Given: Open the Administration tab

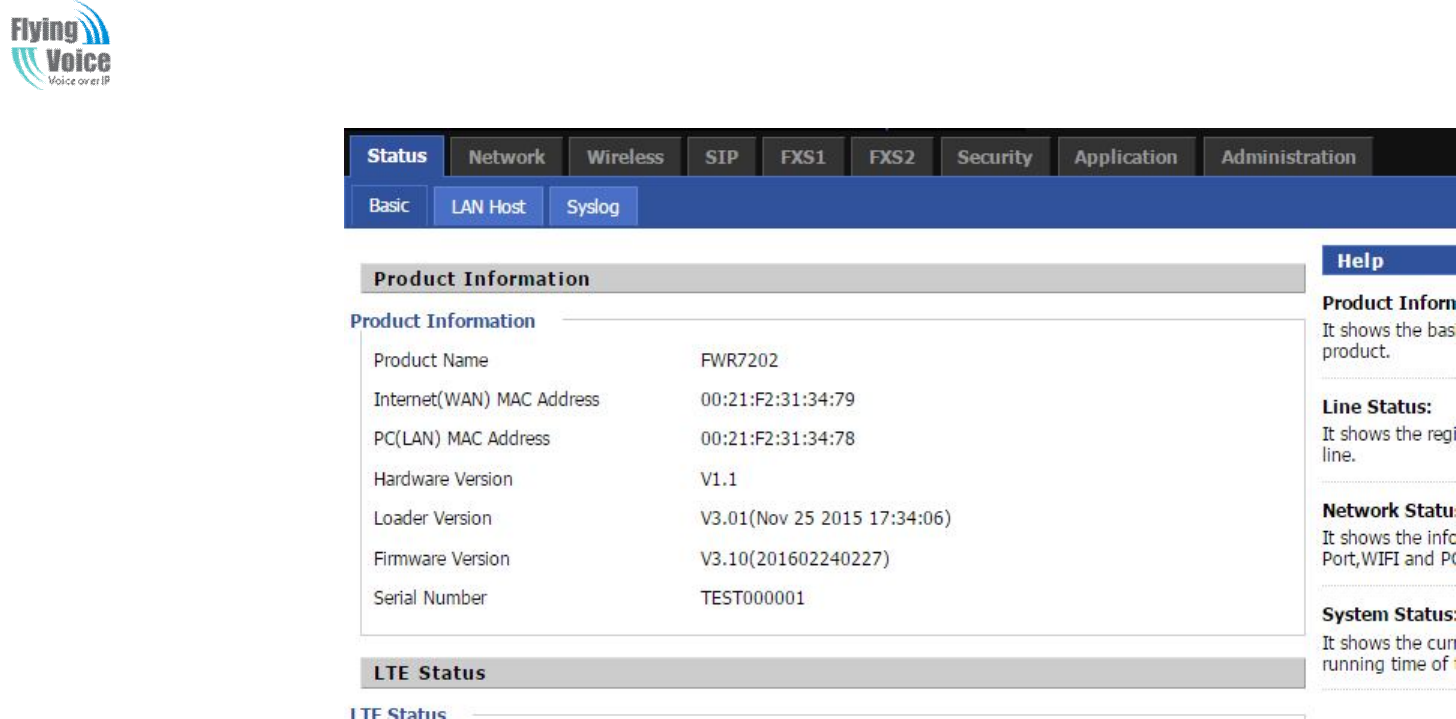Looking at the screenshot, I should [1288, 157].
